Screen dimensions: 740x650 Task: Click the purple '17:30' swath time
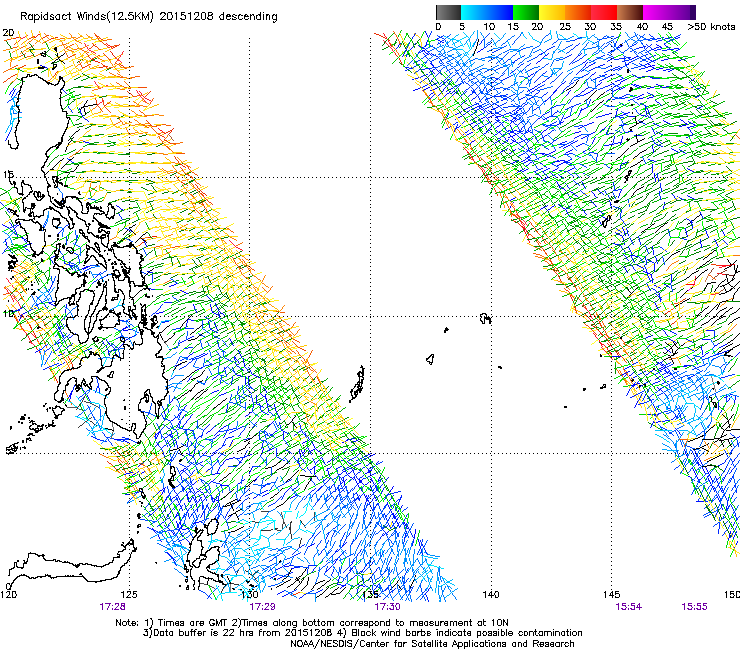point(387,607)
